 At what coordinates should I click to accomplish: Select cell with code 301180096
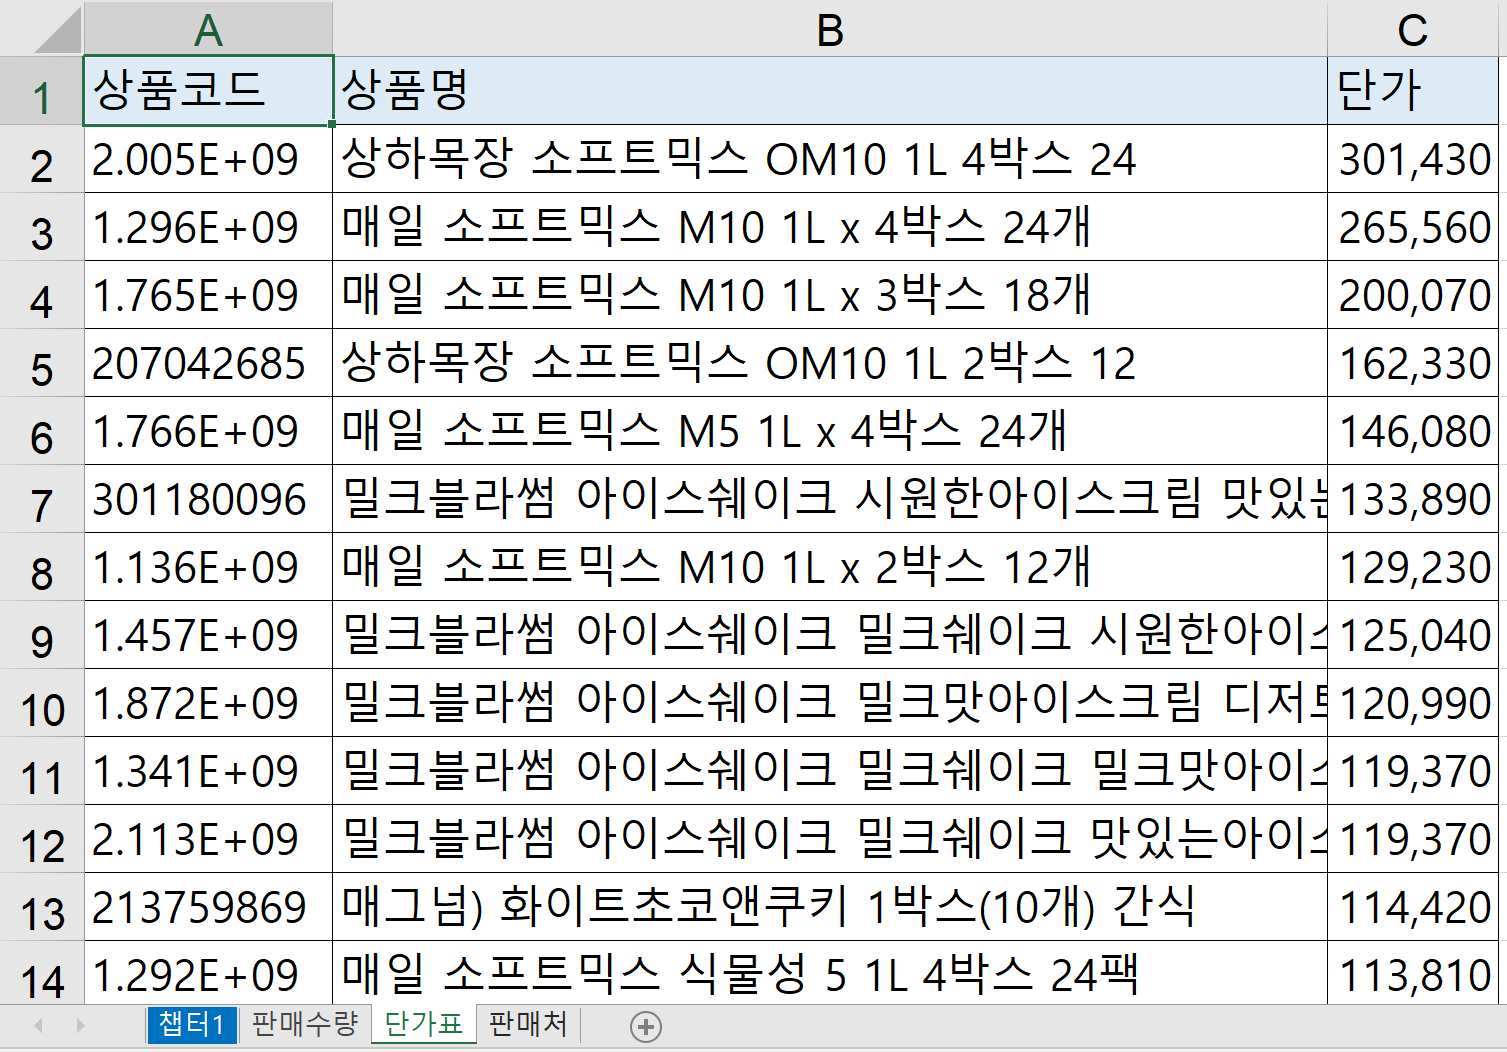pyautogui.click(x=208, y=499)
